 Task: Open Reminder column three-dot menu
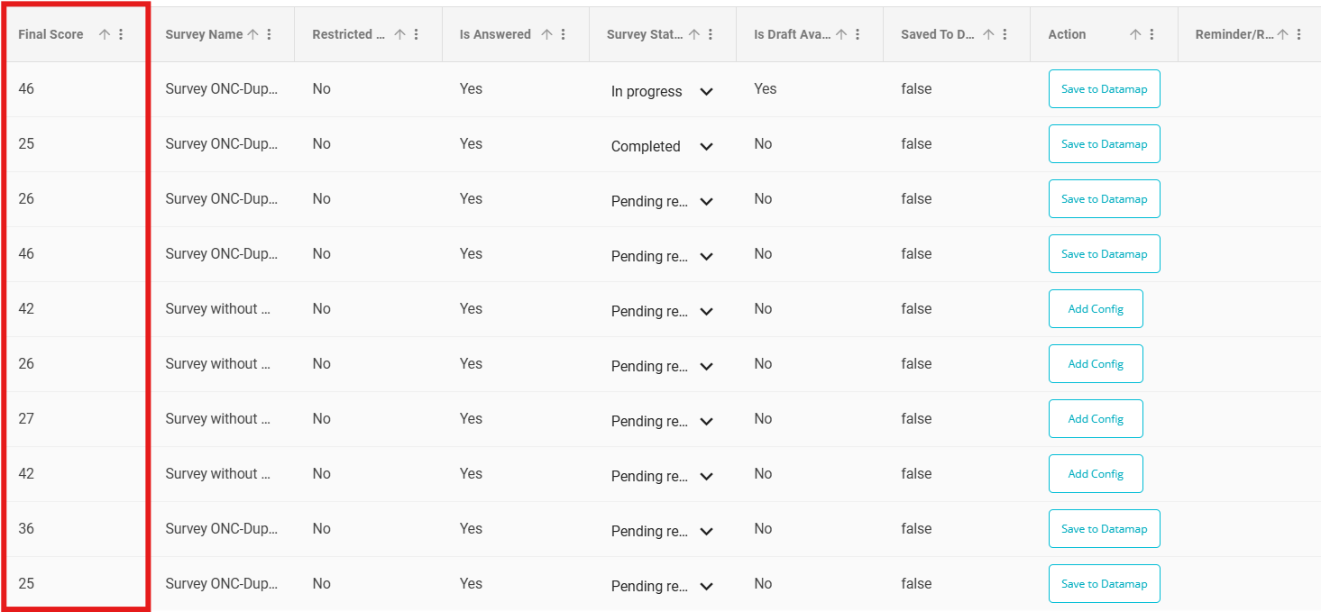coord(1298,34)
